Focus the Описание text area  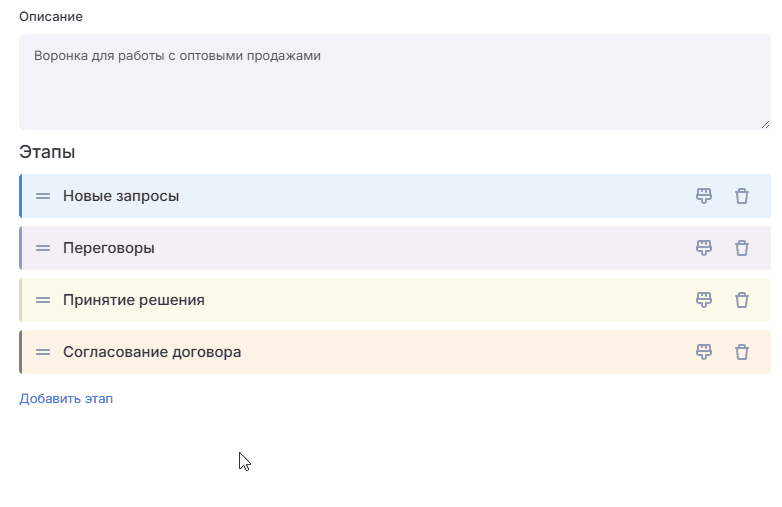pos(394,82)
